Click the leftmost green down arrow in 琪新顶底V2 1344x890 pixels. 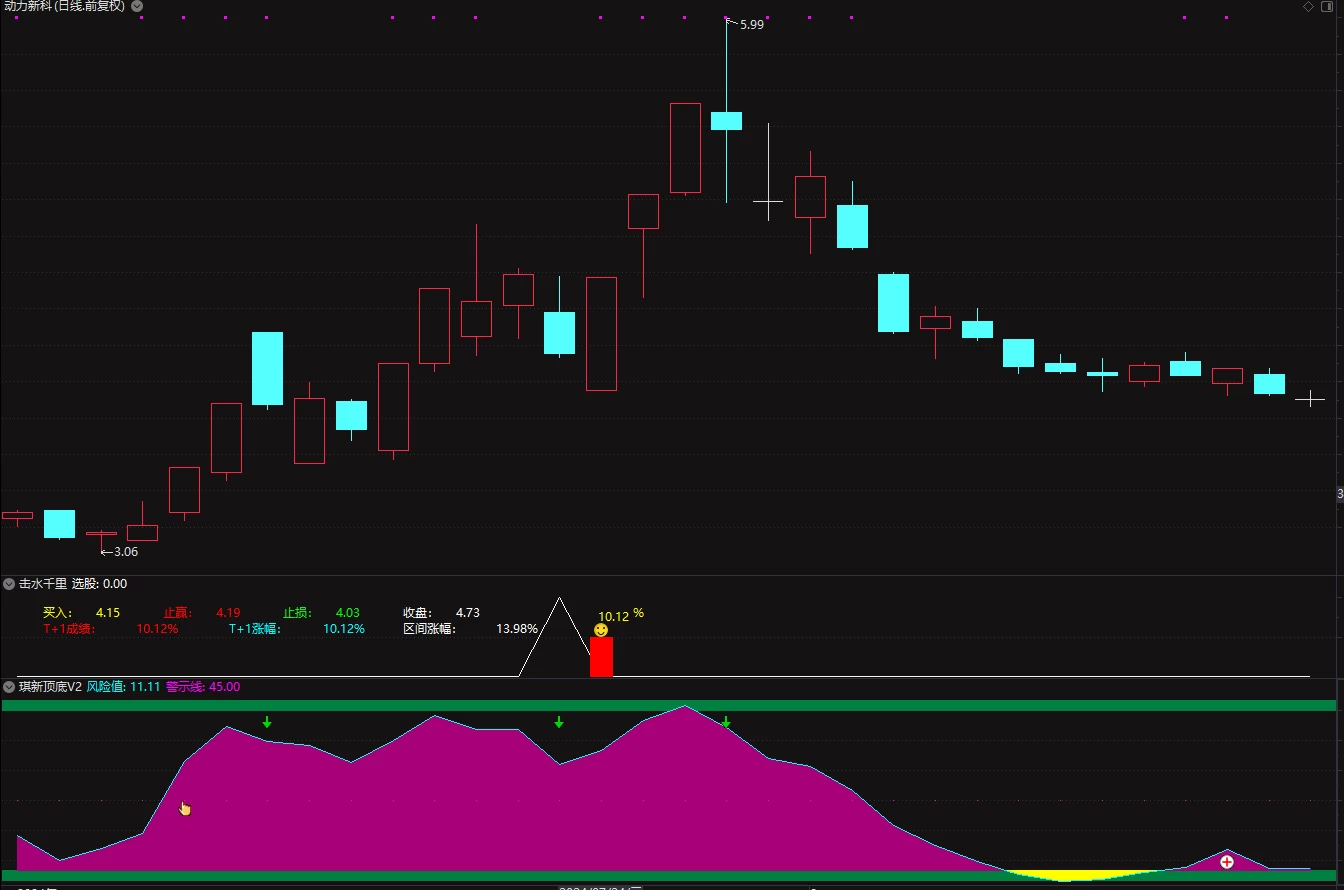pos(267,722)
